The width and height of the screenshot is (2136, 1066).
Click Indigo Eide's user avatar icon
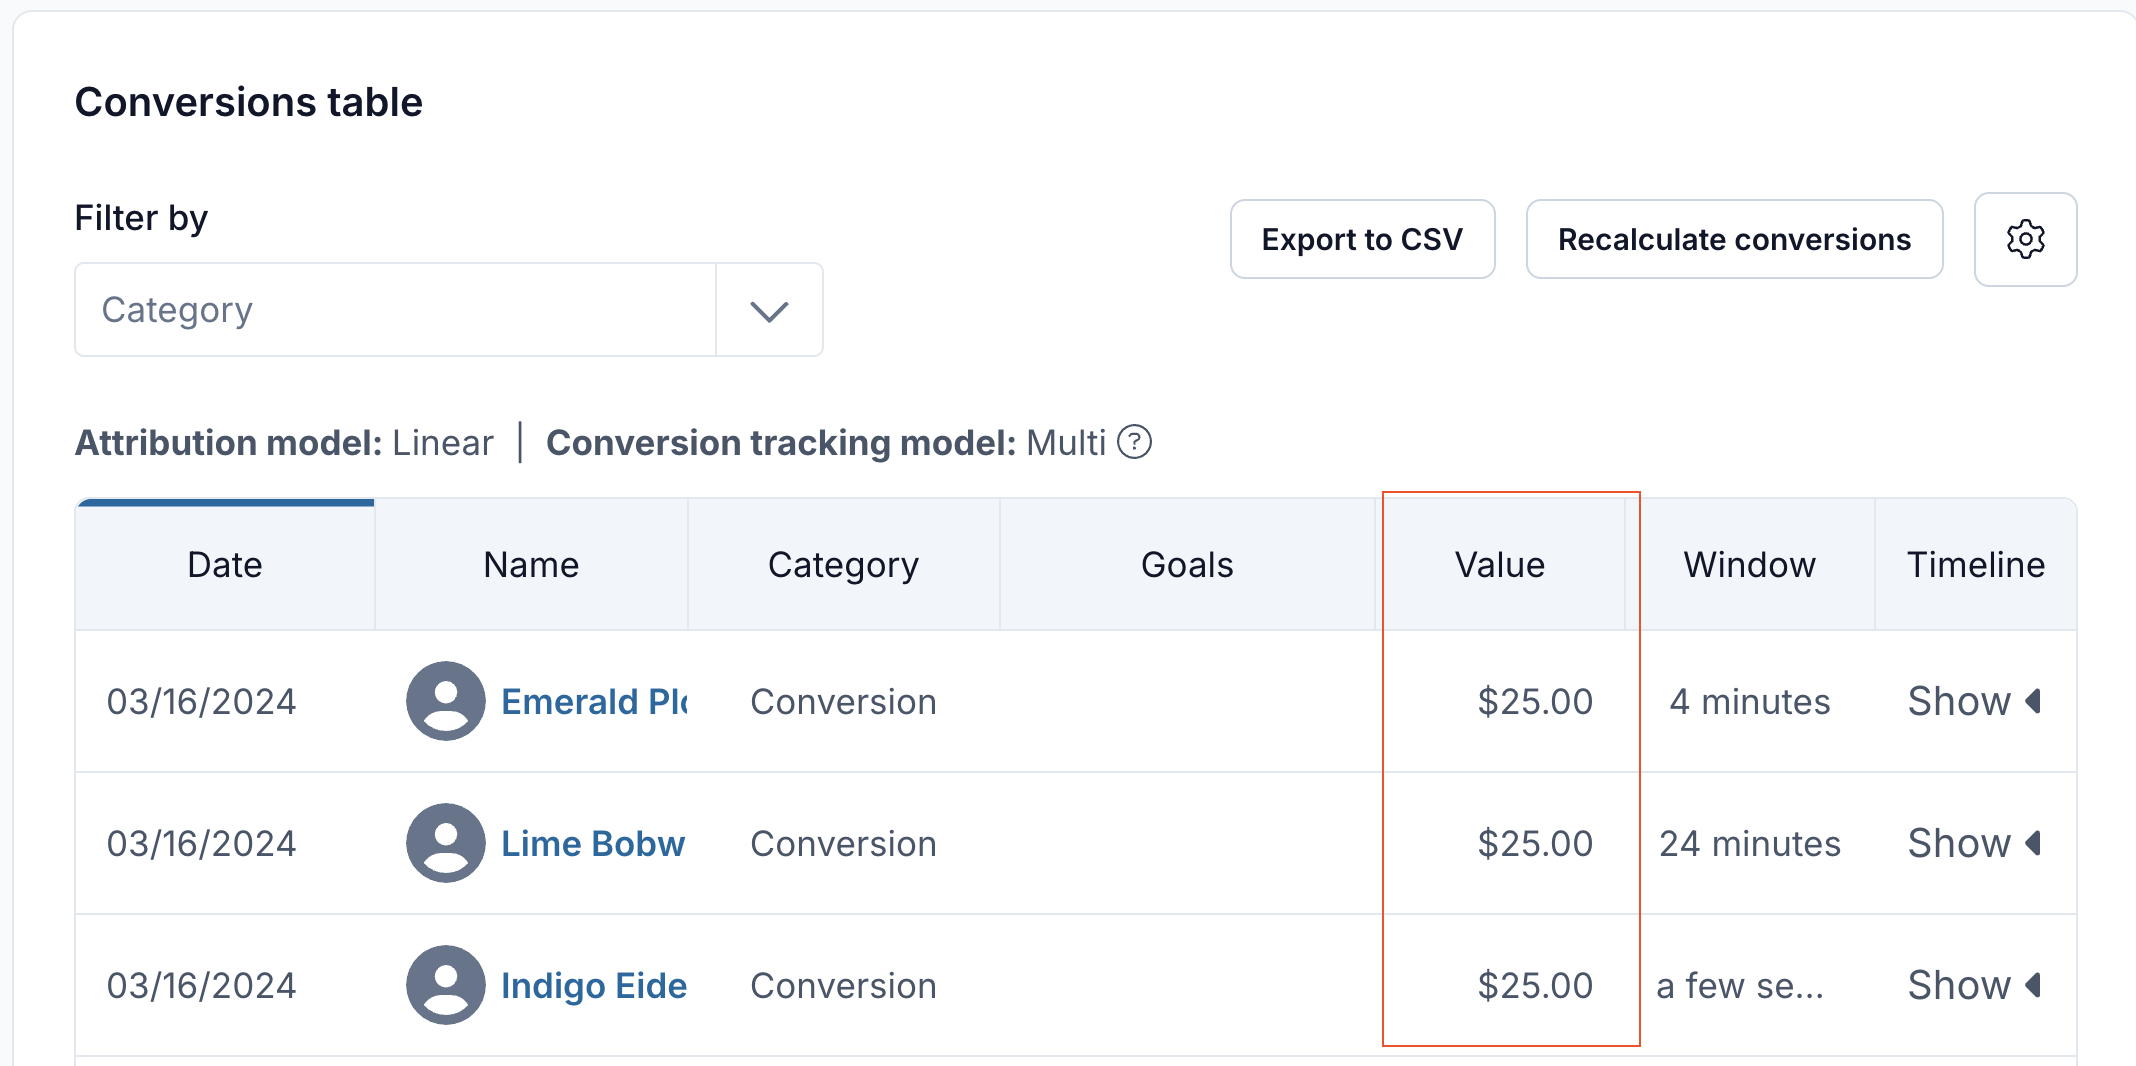point(445,985)
